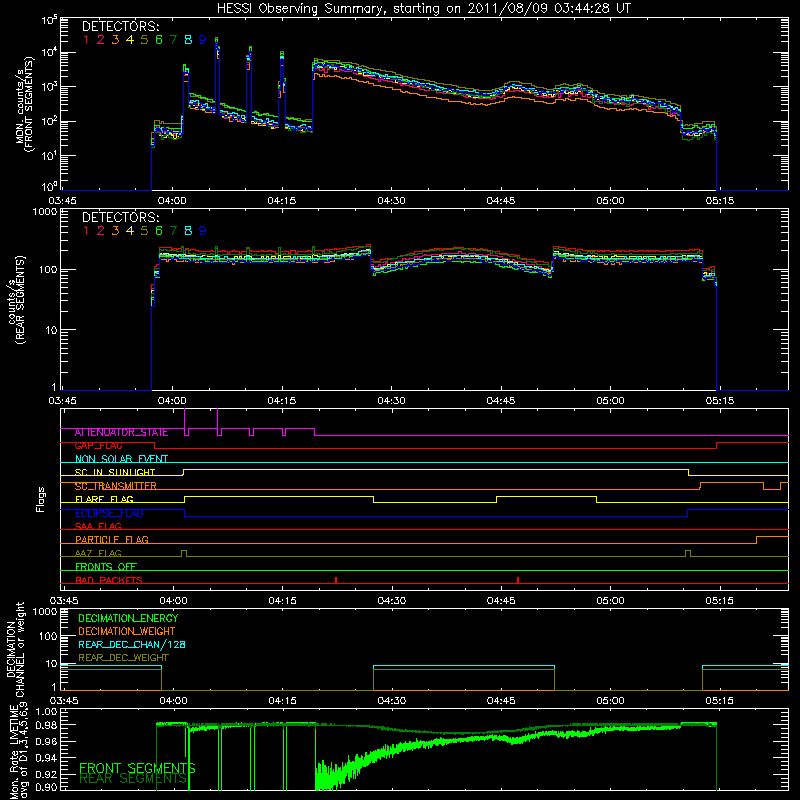Select the DETECTORS: label in front segments plot

click(x=120, y=26)
